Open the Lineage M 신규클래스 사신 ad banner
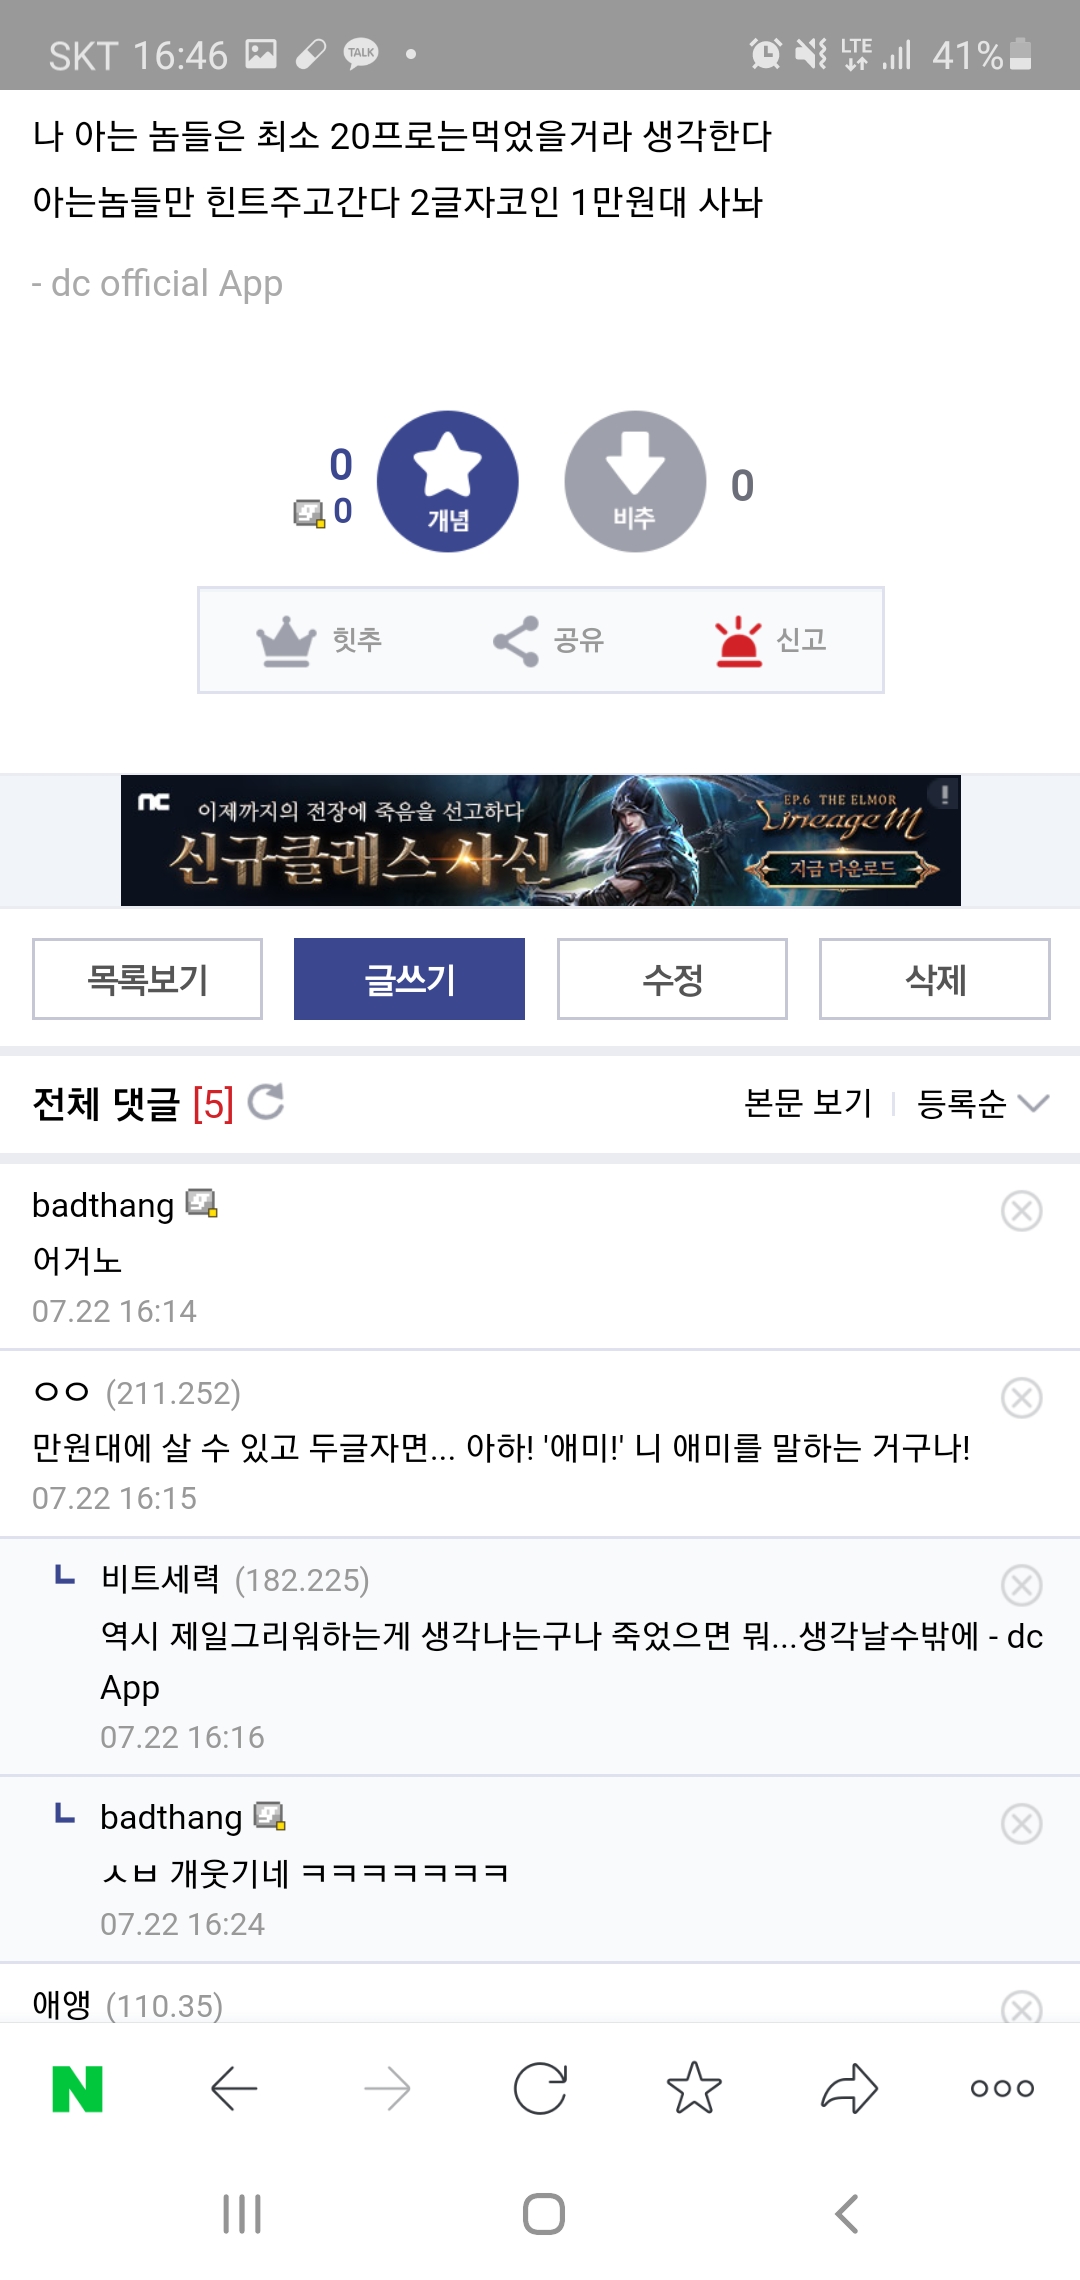 point(541,840)
